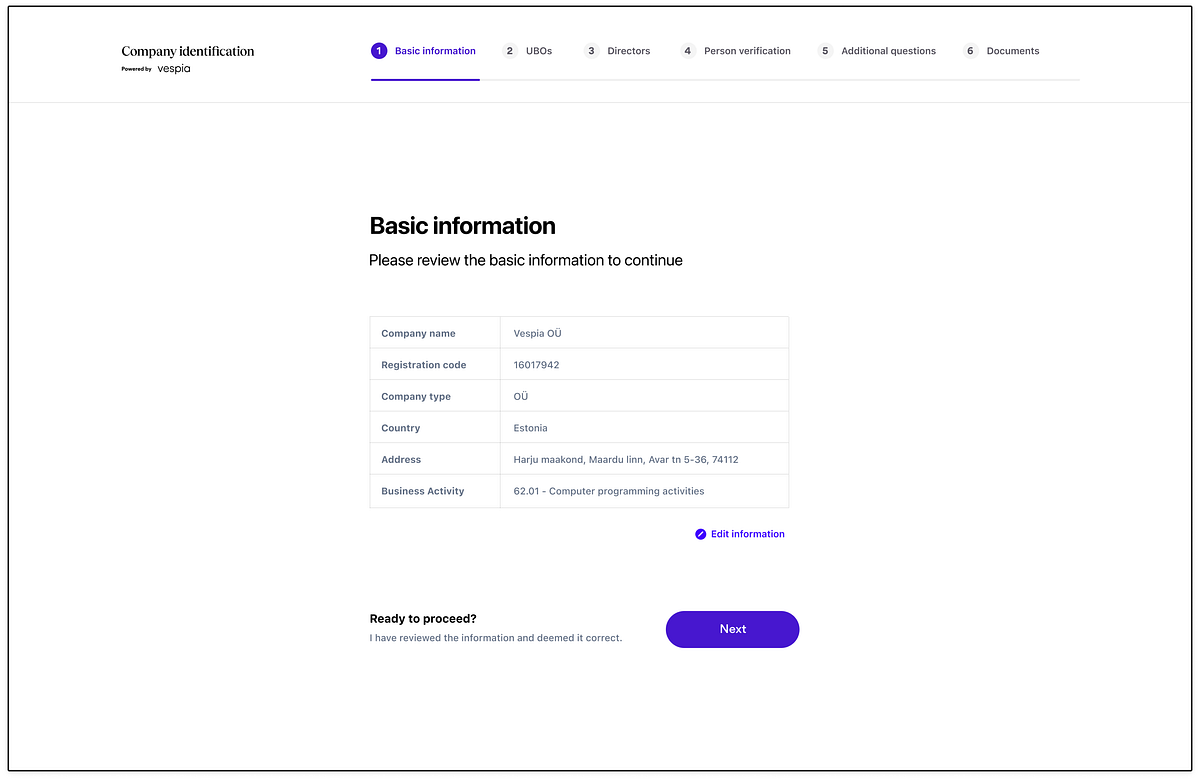
Task: Click the Powered by label
Action: [x=137, y=69]
